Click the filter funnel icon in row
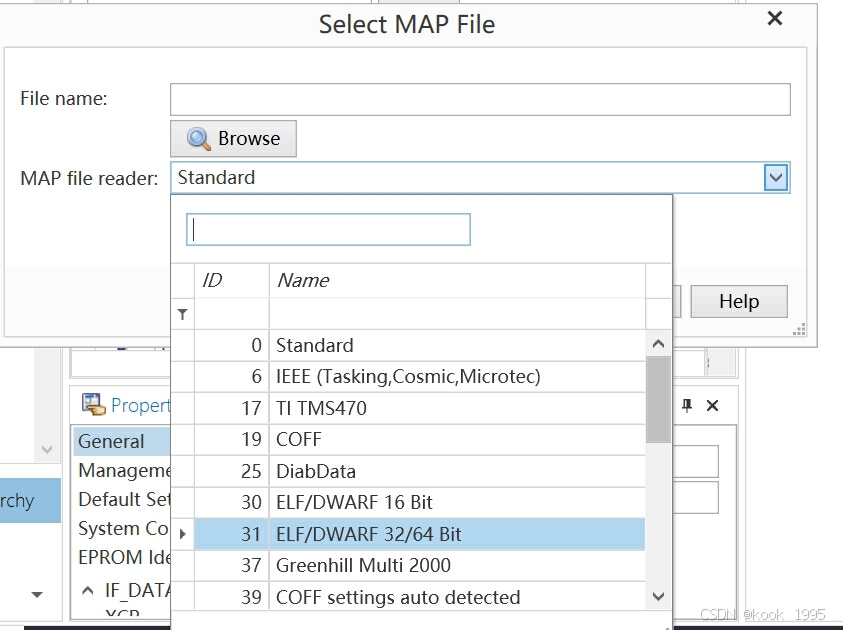The width and height of the screenshot is (843, 630). point(183,314)
